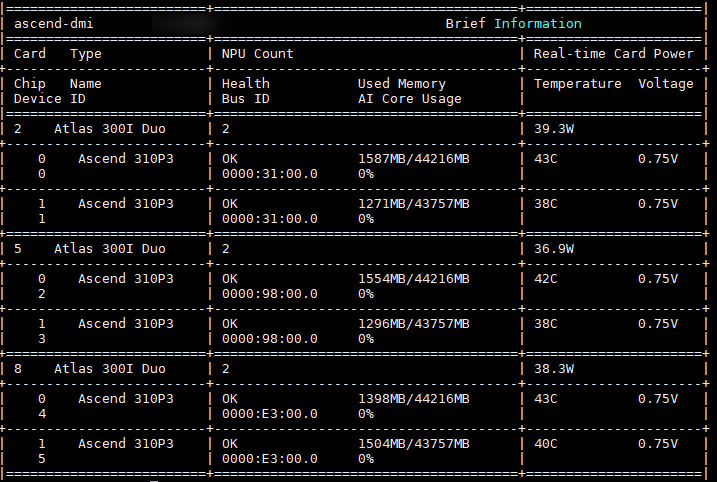Click the 'Voltage' header

666,84
